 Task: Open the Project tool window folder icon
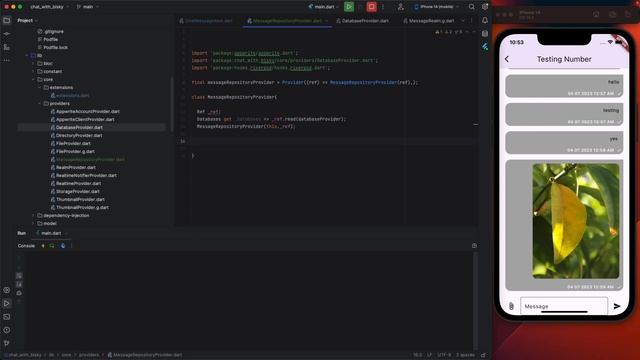click(x=7, y=20)
